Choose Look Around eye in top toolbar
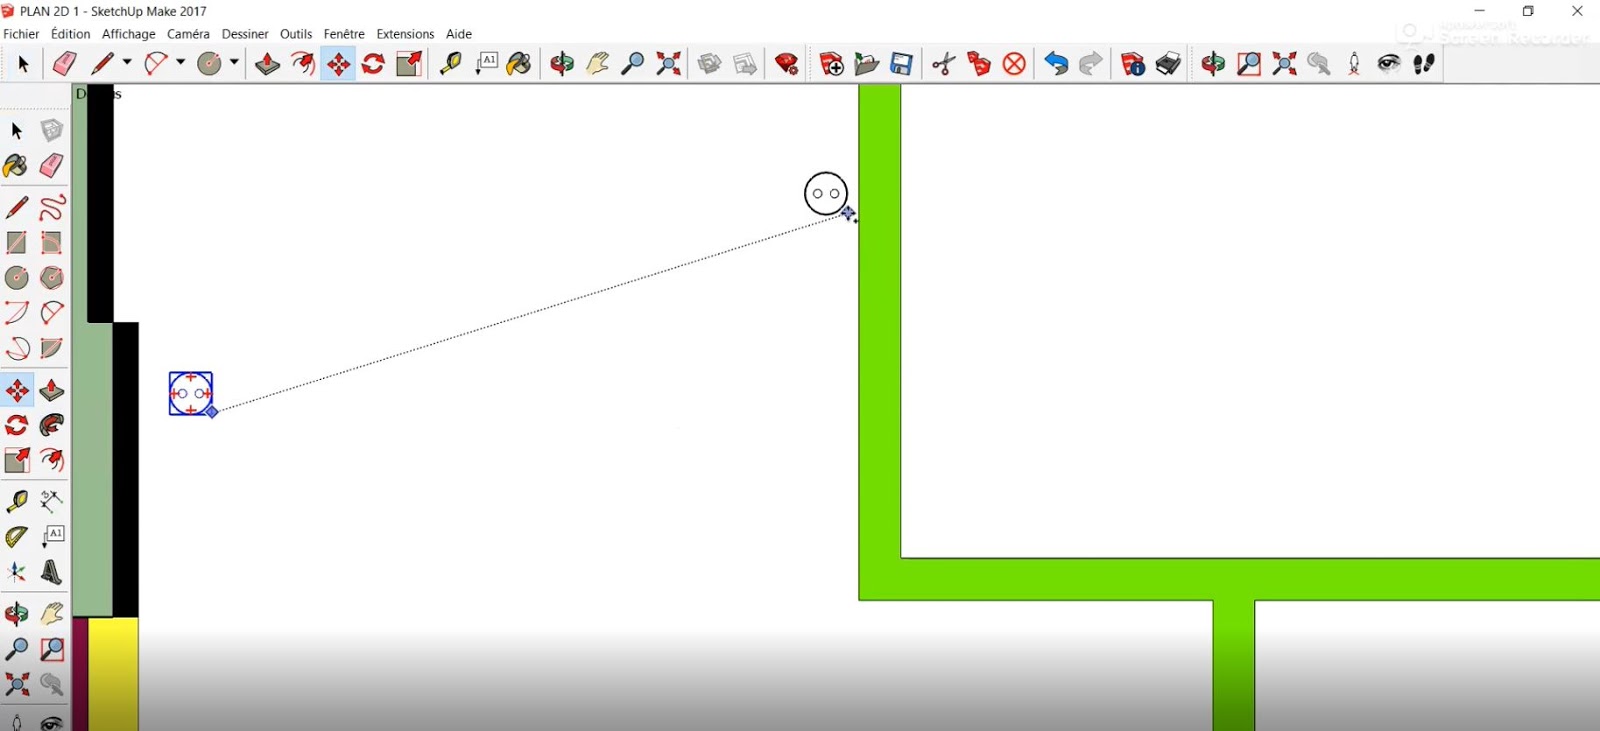The image size is (1600, 731). pos(1389,64)
